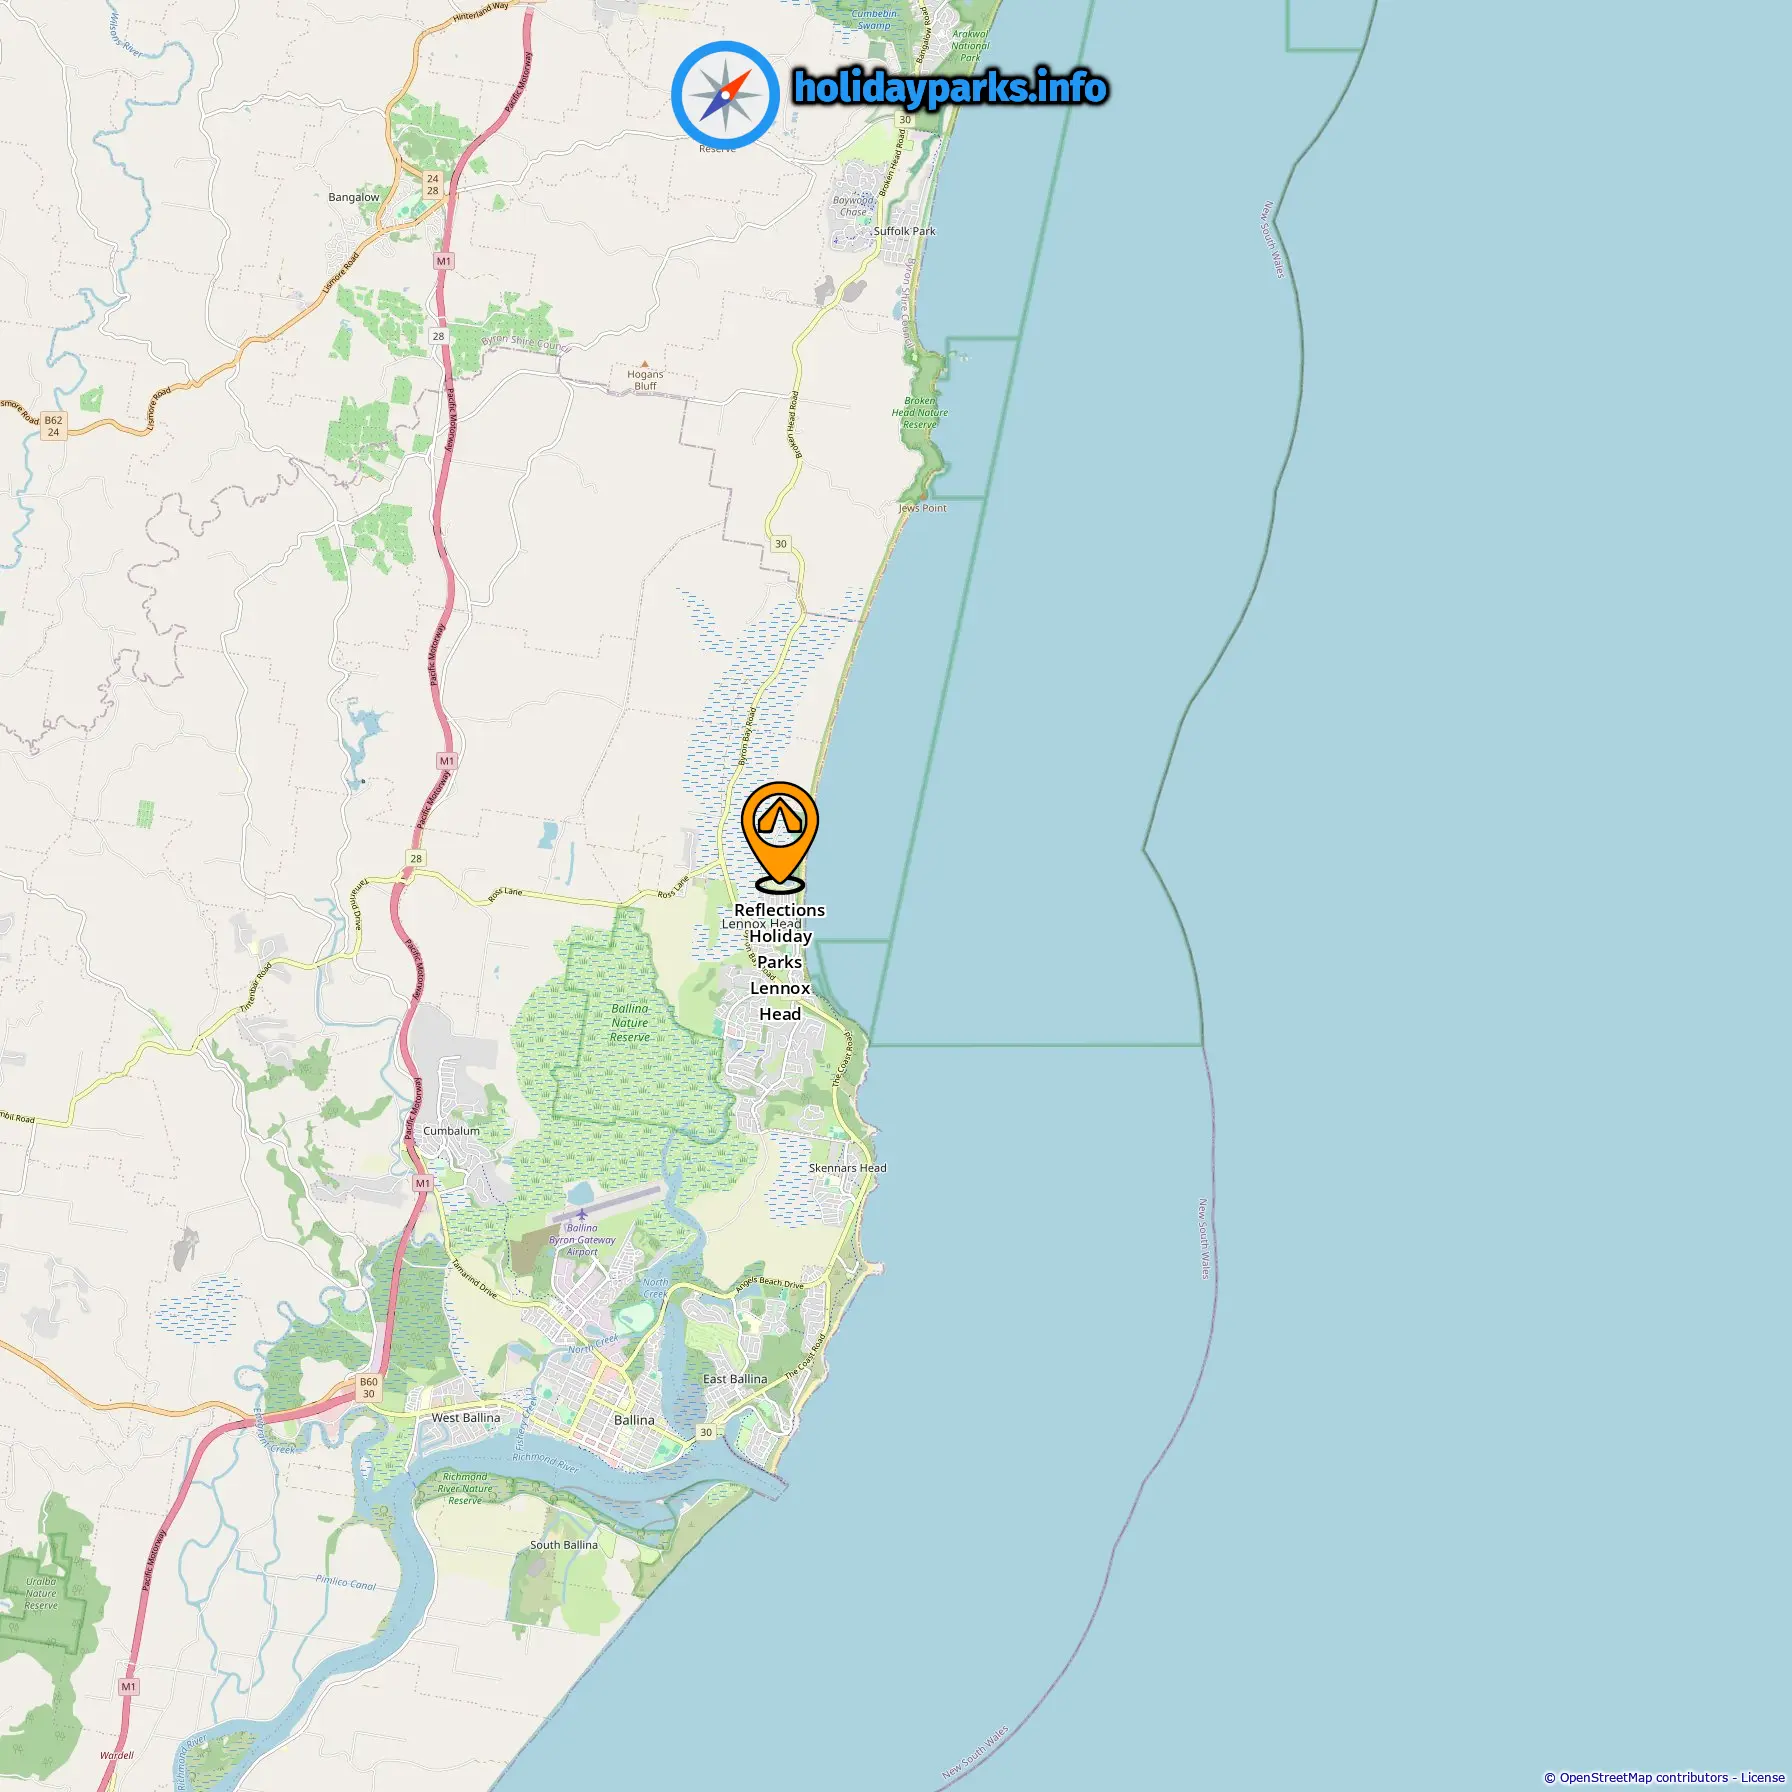Click the M1 motorway shield near Bangalow
This screenshot has width=1792, height=1792.
(443, 261)
